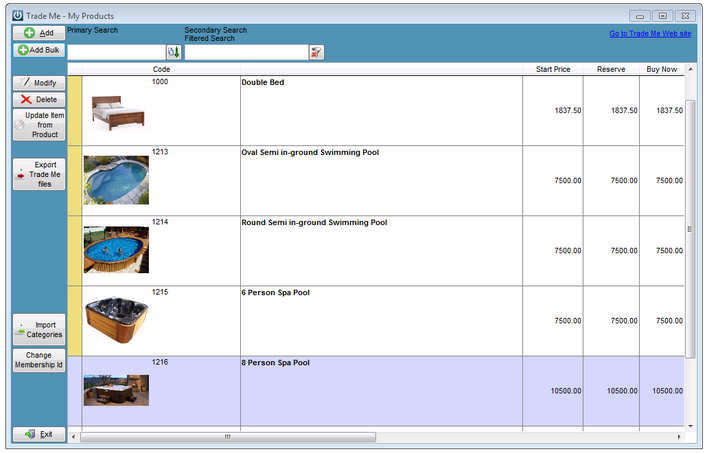Click the vertical scrollbar up arrow
707x454 pixels.
(690, 69)
